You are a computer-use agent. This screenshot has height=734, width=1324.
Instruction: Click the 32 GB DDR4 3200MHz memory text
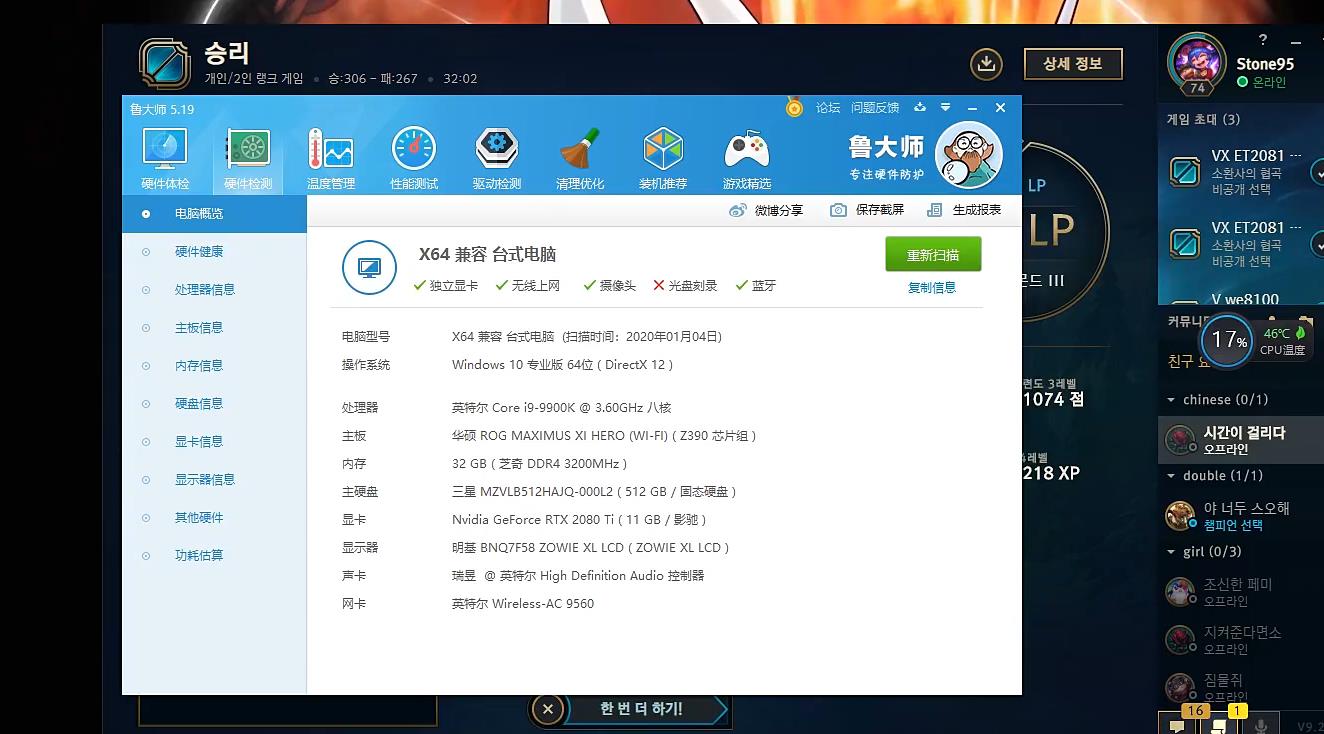point(540,464)
